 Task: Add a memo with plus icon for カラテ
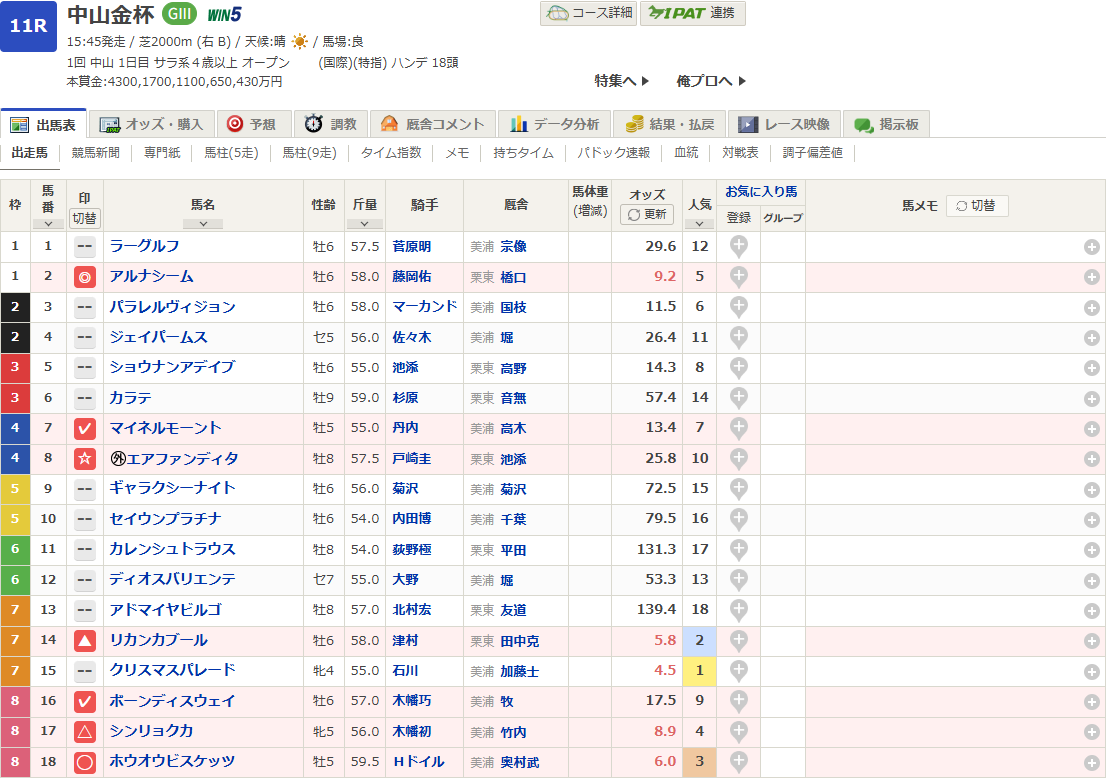coord(1091,399)
